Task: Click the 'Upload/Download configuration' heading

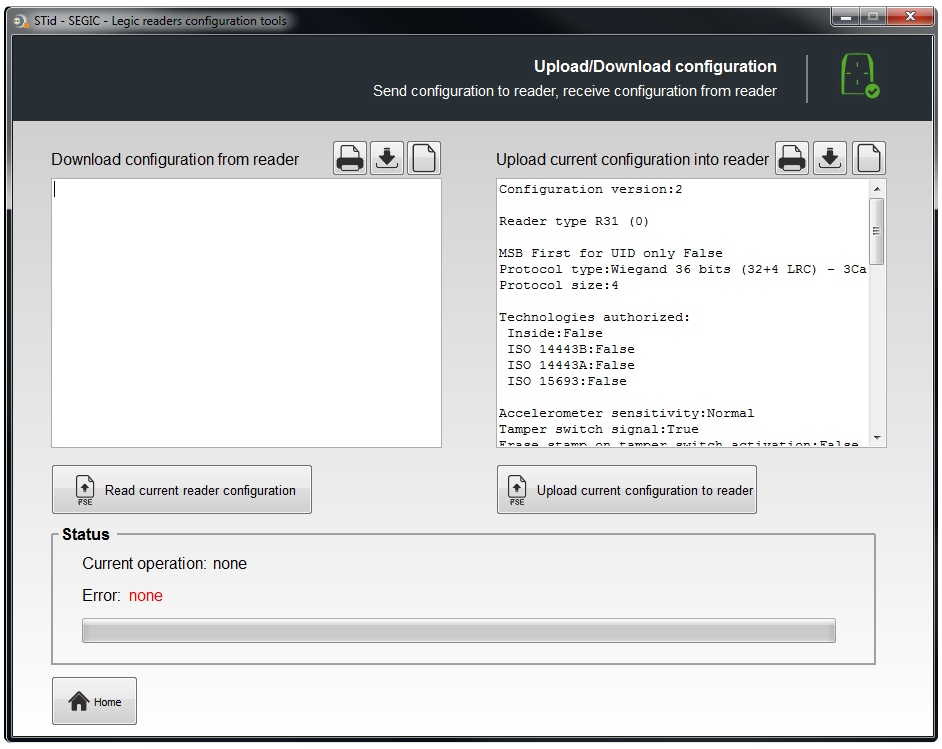Action: pyautogui.click(x=655, y=66)
